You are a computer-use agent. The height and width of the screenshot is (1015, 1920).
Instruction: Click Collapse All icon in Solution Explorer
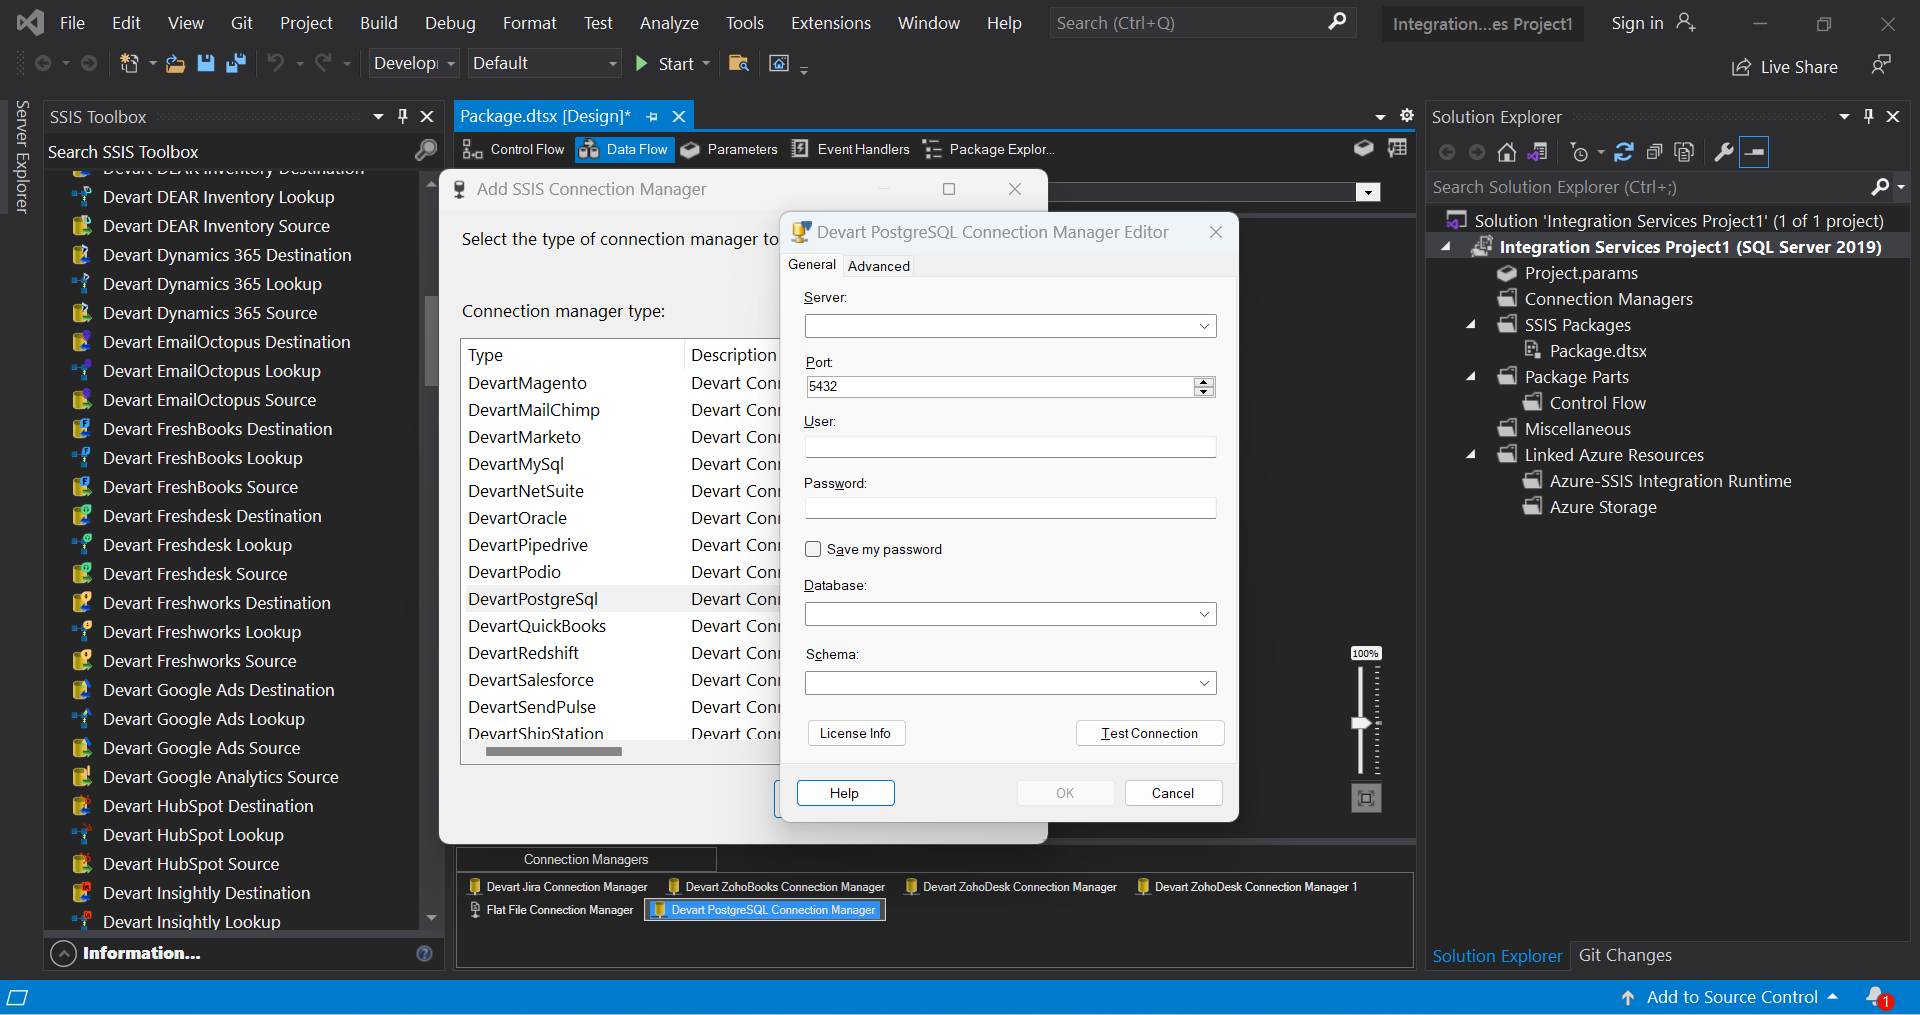(x=1654, y=152)
